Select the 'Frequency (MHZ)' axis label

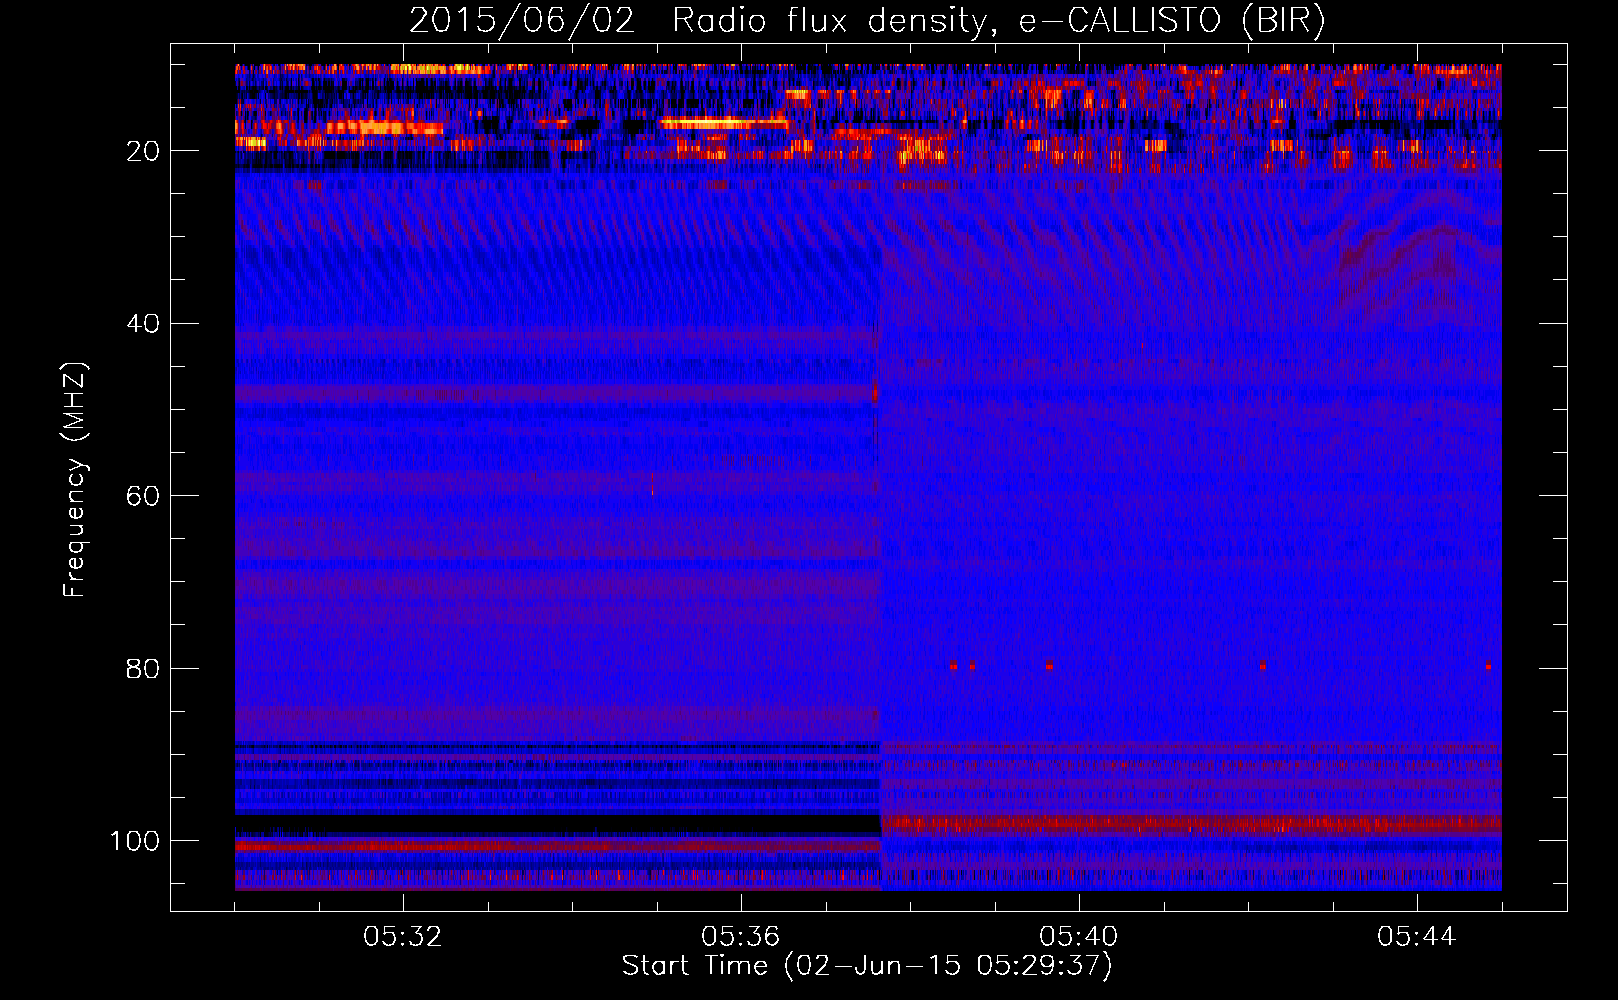pos(75,480)
